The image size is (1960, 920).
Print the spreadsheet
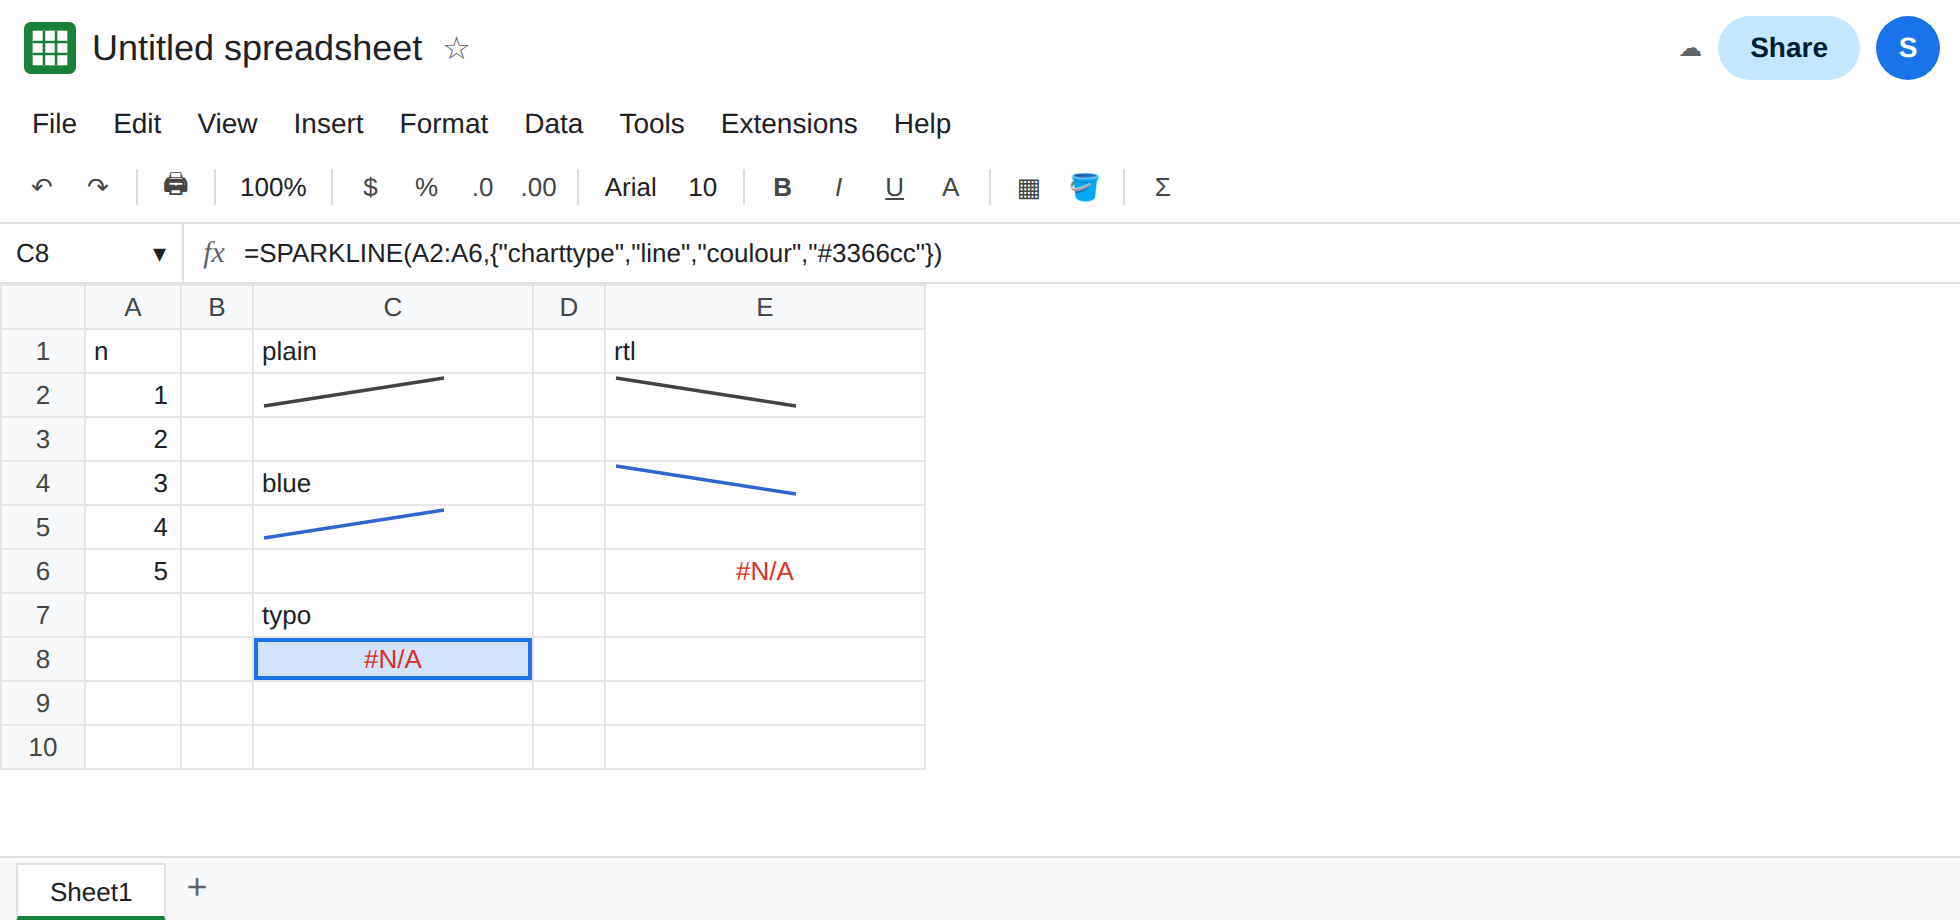176,186
